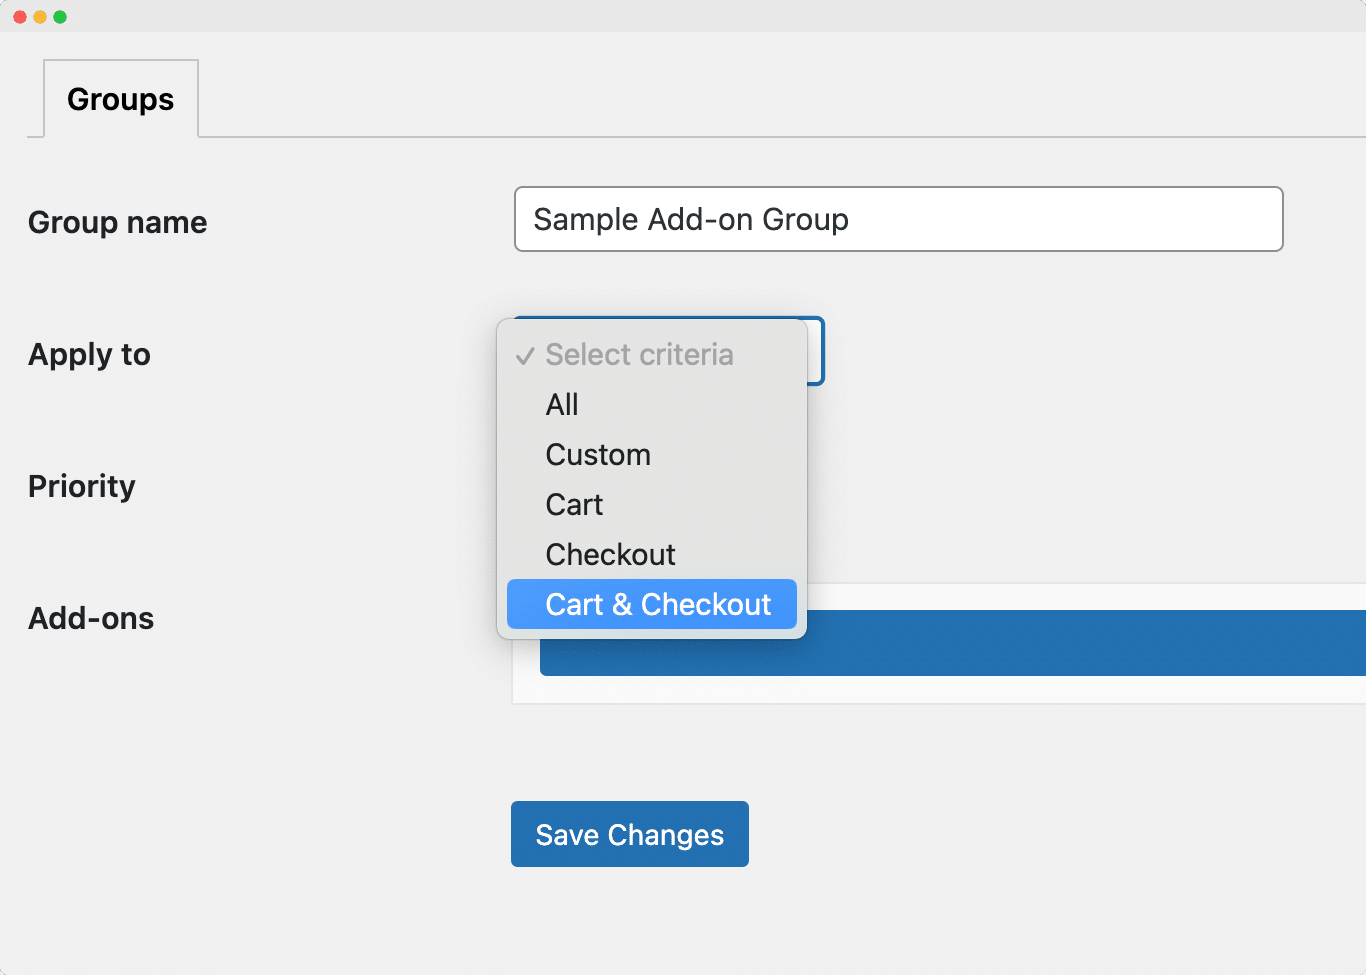Click the "Priority" label
1366x975 pixels.
[x=81, y=487]
